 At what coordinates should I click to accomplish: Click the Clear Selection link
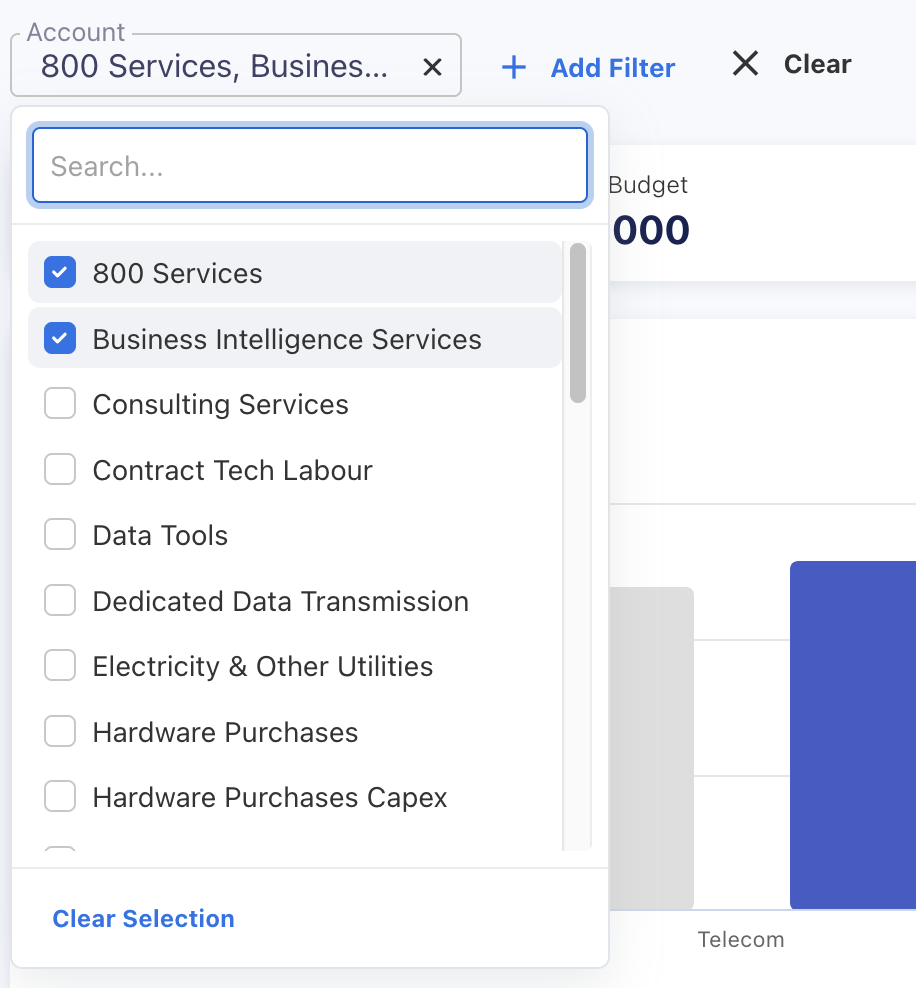tap(143, 918)
